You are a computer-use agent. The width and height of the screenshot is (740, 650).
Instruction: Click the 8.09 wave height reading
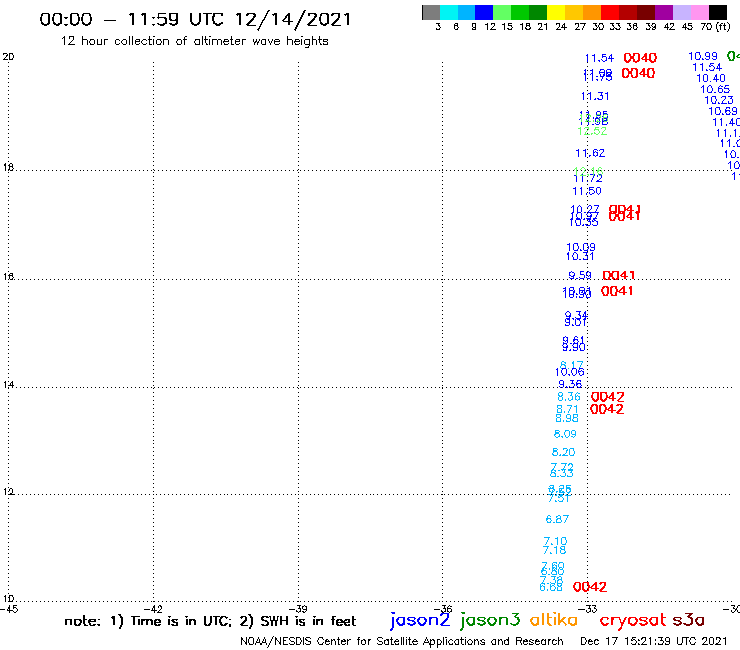pyautogui.click(x=565, y=434)
